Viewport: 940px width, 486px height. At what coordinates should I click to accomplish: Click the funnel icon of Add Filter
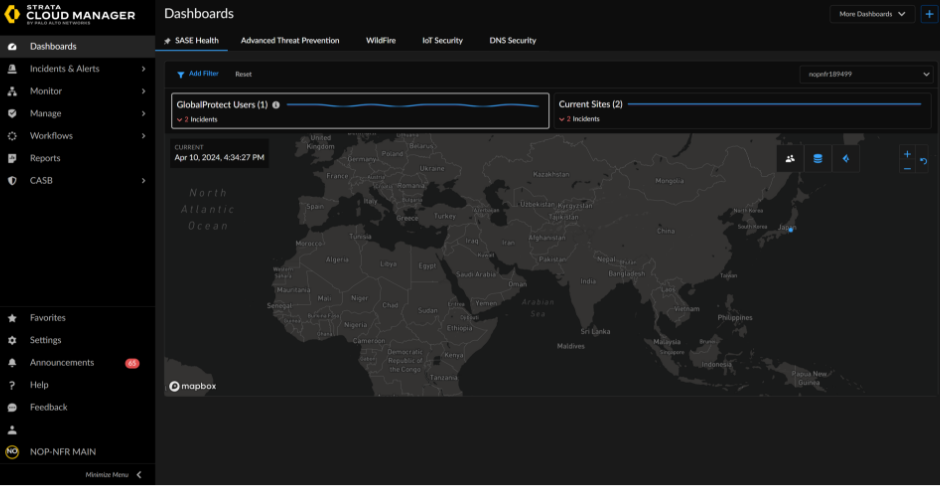pos(180,74)
